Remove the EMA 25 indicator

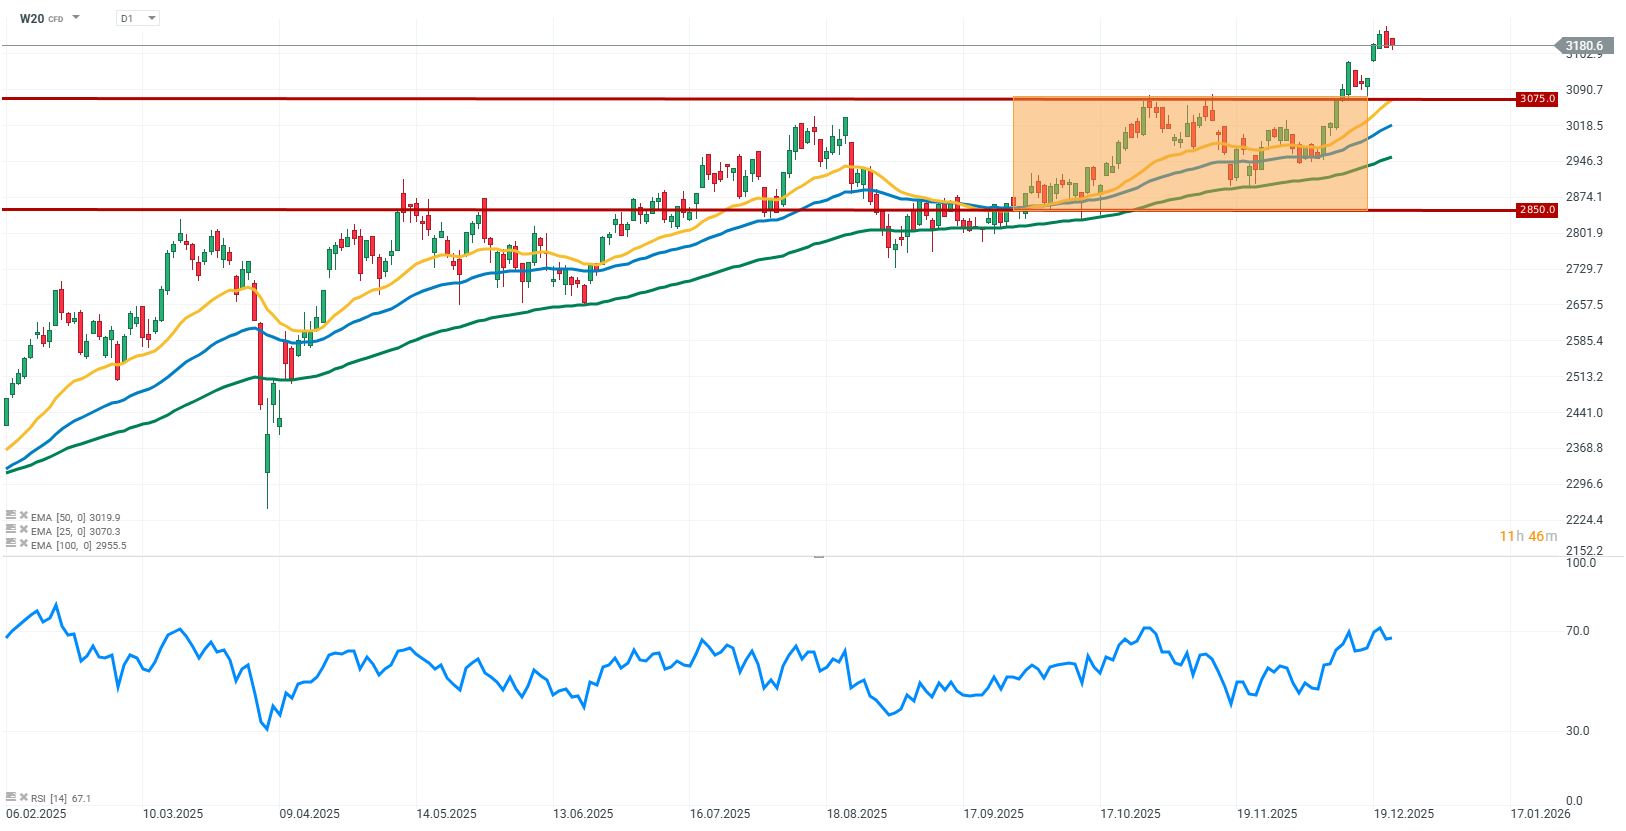pyautogui.click(x=23, y=529)
